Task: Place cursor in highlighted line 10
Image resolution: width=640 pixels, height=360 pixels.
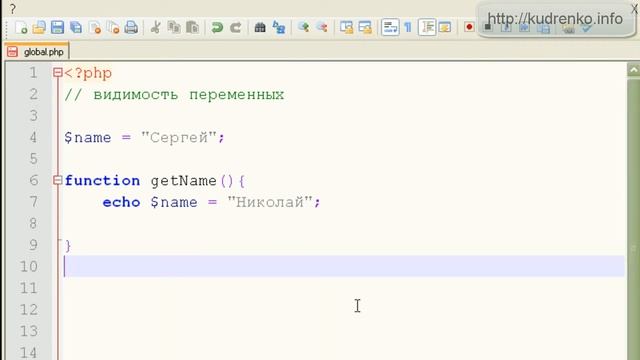Action: (344, 266)
